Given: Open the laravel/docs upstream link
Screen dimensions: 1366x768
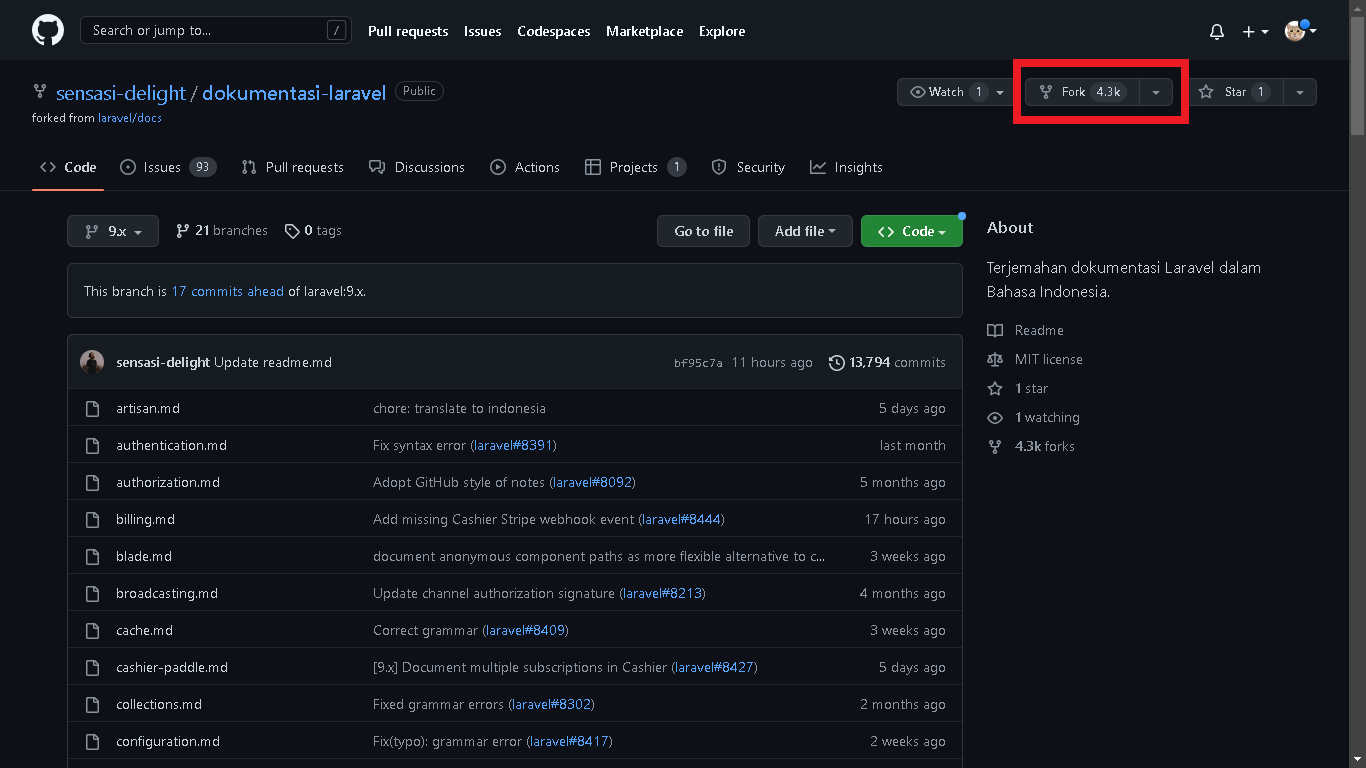Looking at the screenshot, I should tap(130, 118).
